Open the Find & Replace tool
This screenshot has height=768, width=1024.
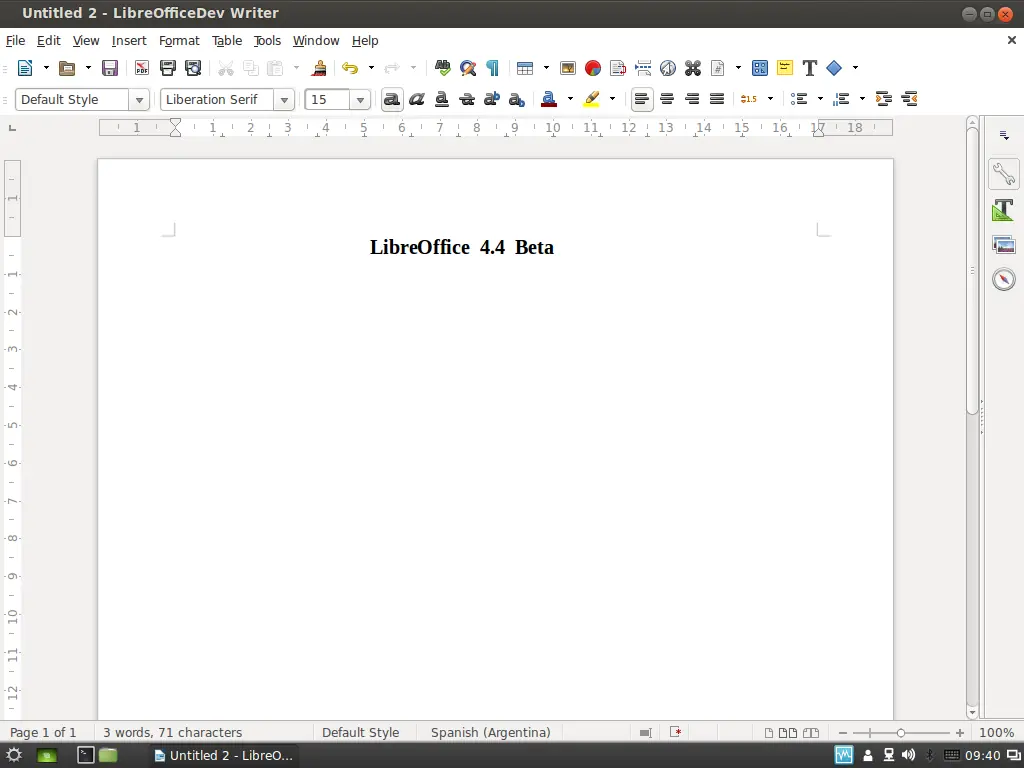pyautogui.click(x=468, y=68)
